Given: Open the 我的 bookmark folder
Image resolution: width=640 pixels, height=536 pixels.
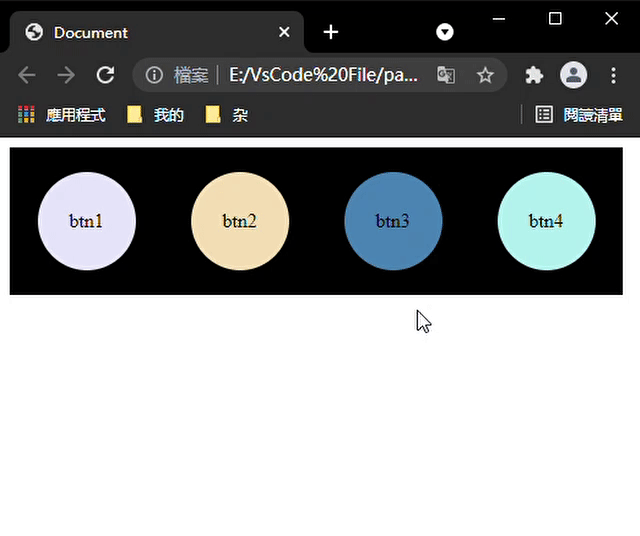Looking at the screenshot, I should 156,115.
